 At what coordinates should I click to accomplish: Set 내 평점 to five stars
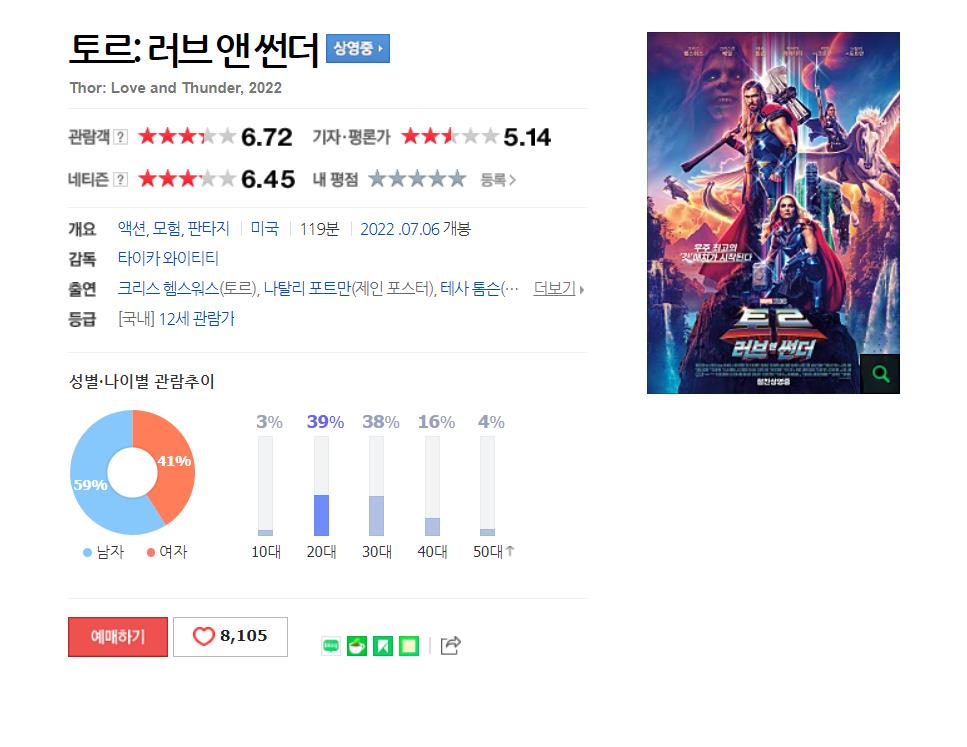[457, 180]
